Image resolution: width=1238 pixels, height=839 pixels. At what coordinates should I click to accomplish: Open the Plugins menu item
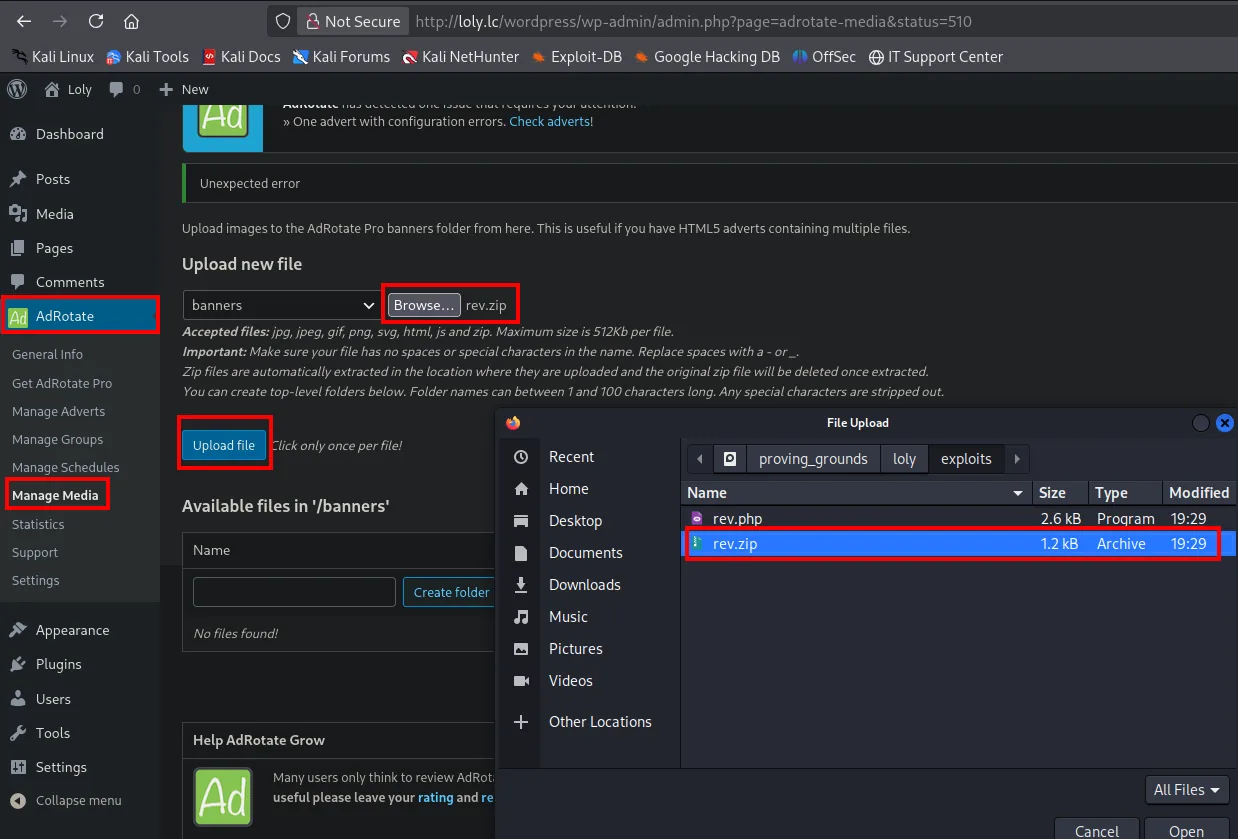[x=80, y=664]
